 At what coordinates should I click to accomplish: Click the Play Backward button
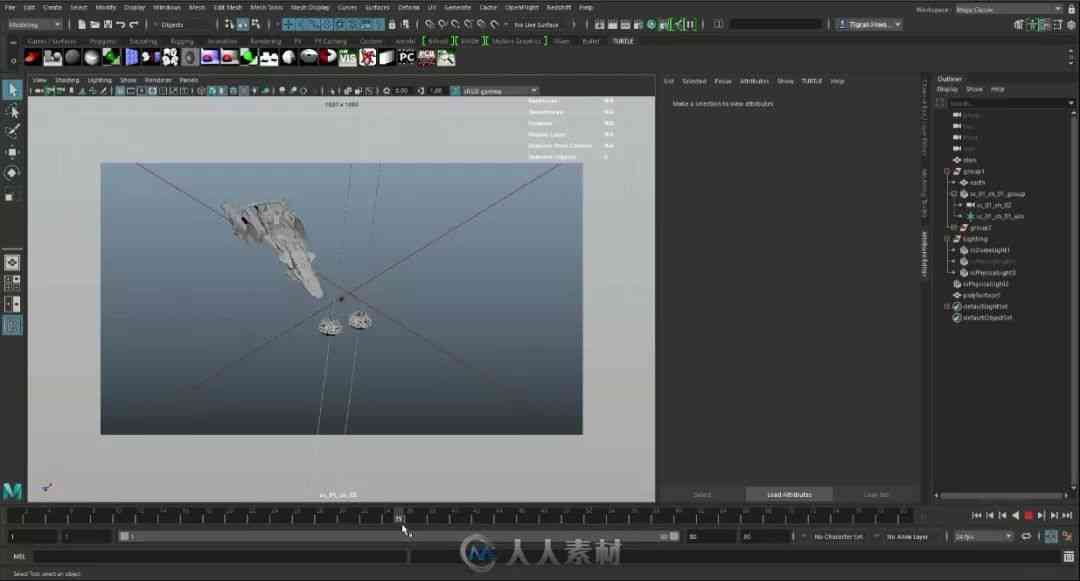pyautogui.click(x=1015, y=515)
